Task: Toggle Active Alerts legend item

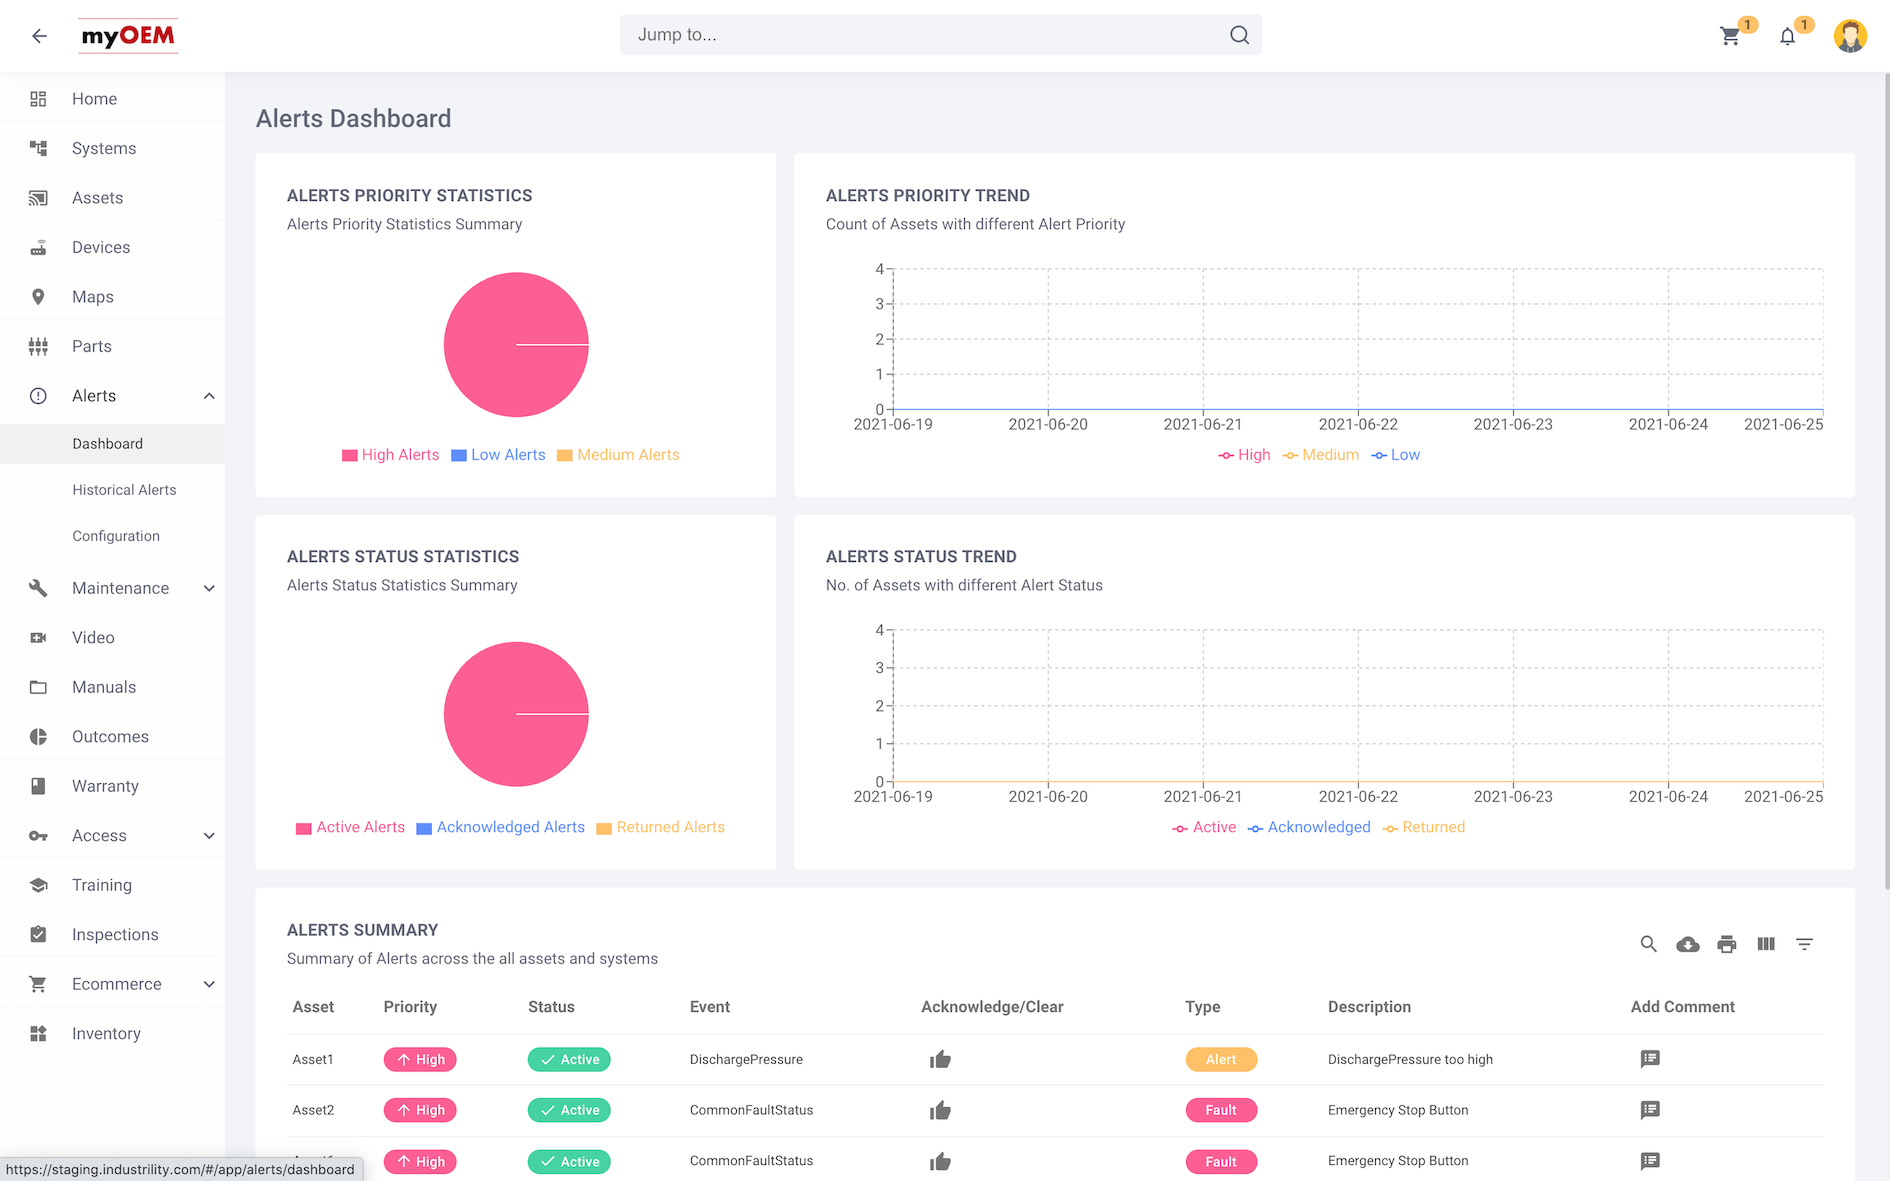Action: click(x=350, y=827)
